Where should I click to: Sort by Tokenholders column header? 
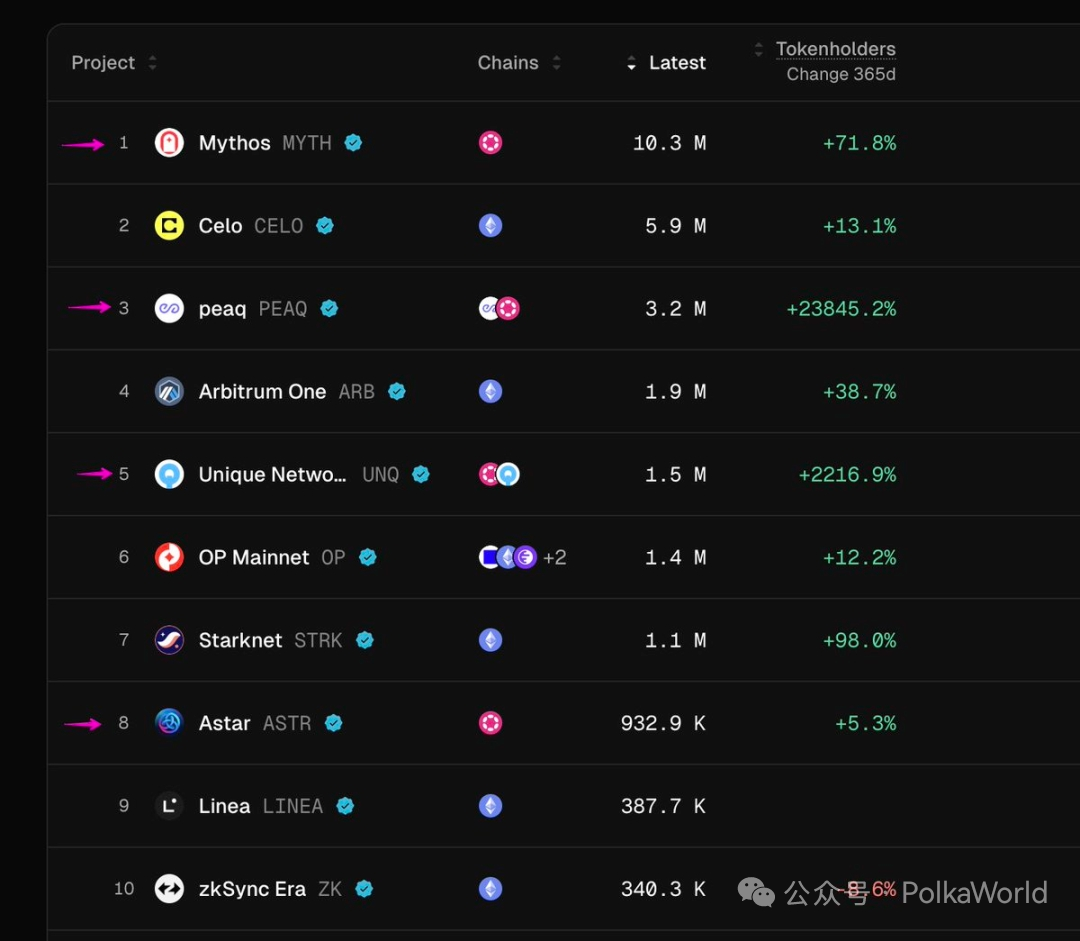click(x=835, y=49)
